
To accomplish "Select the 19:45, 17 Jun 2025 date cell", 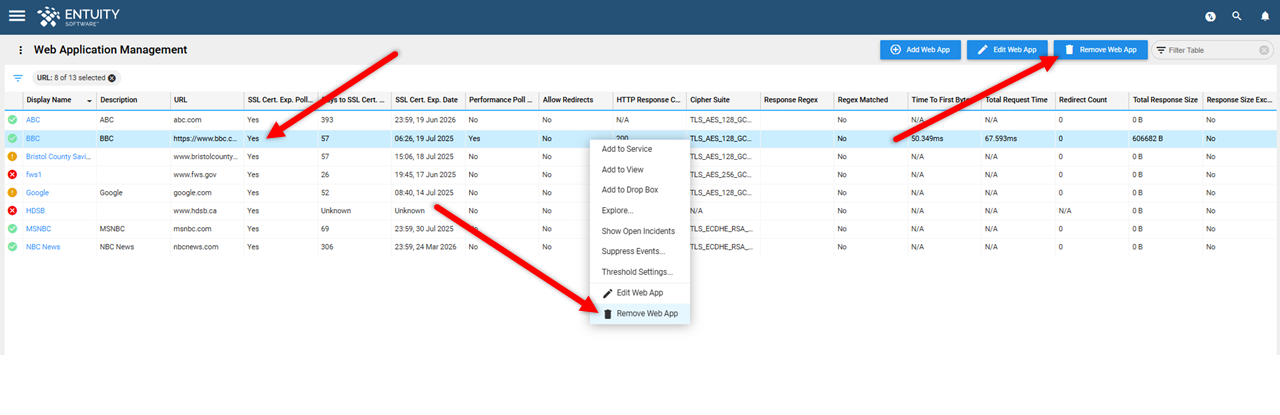I will point(427,174).
